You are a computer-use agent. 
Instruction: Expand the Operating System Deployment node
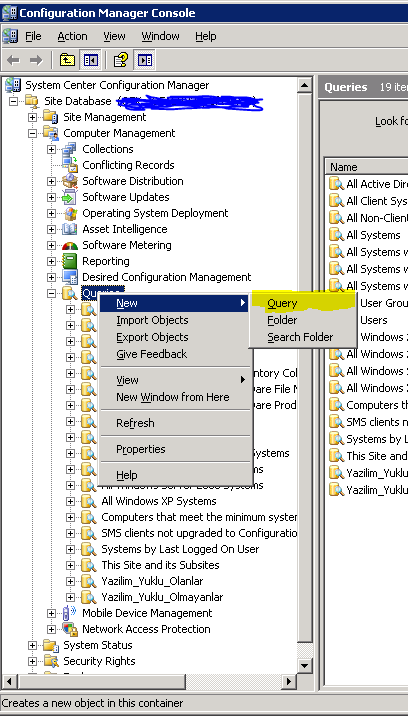click(x=52, y=213)
